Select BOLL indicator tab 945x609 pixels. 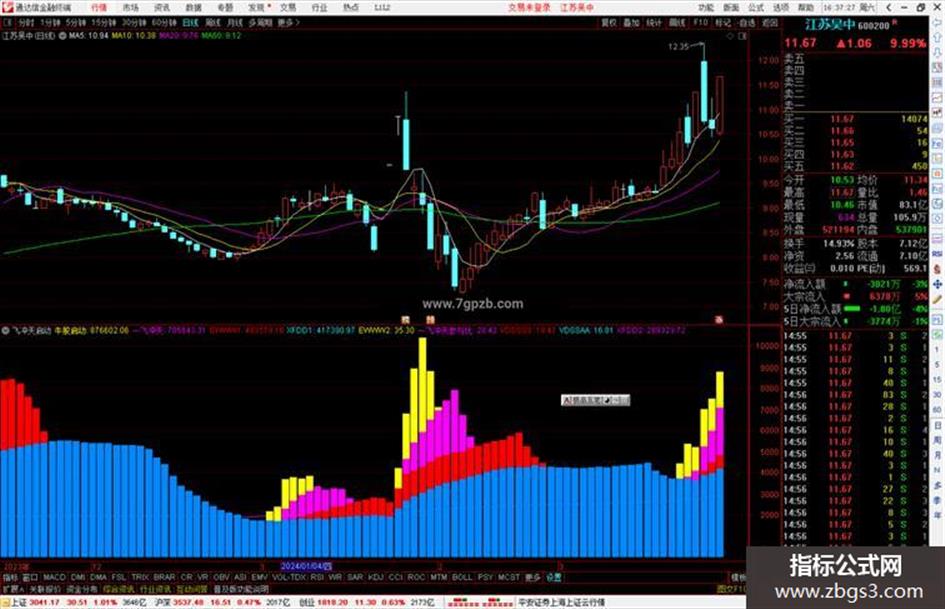coord(462,577)
